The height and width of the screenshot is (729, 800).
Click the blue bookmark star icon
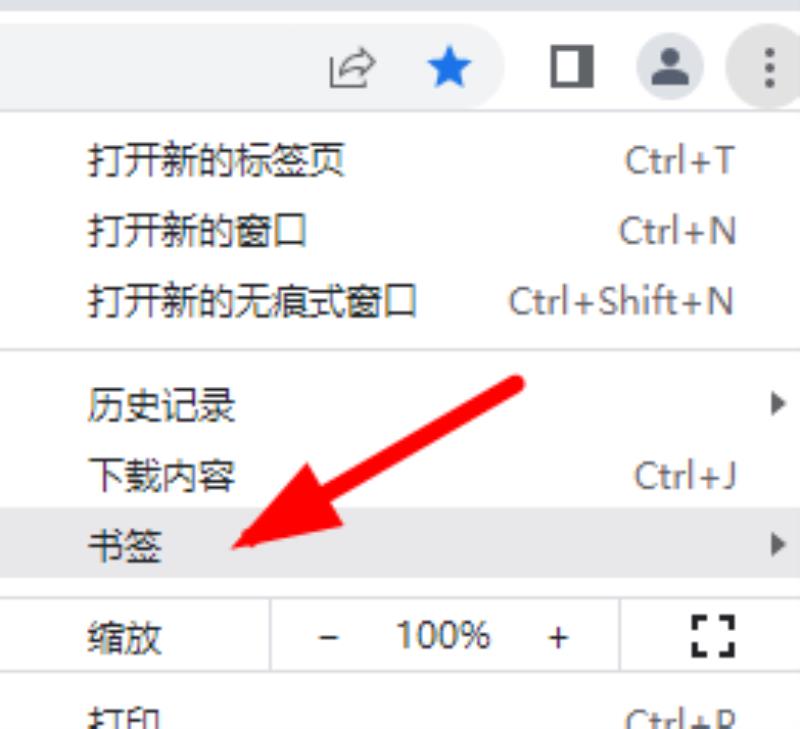[449, 67]
